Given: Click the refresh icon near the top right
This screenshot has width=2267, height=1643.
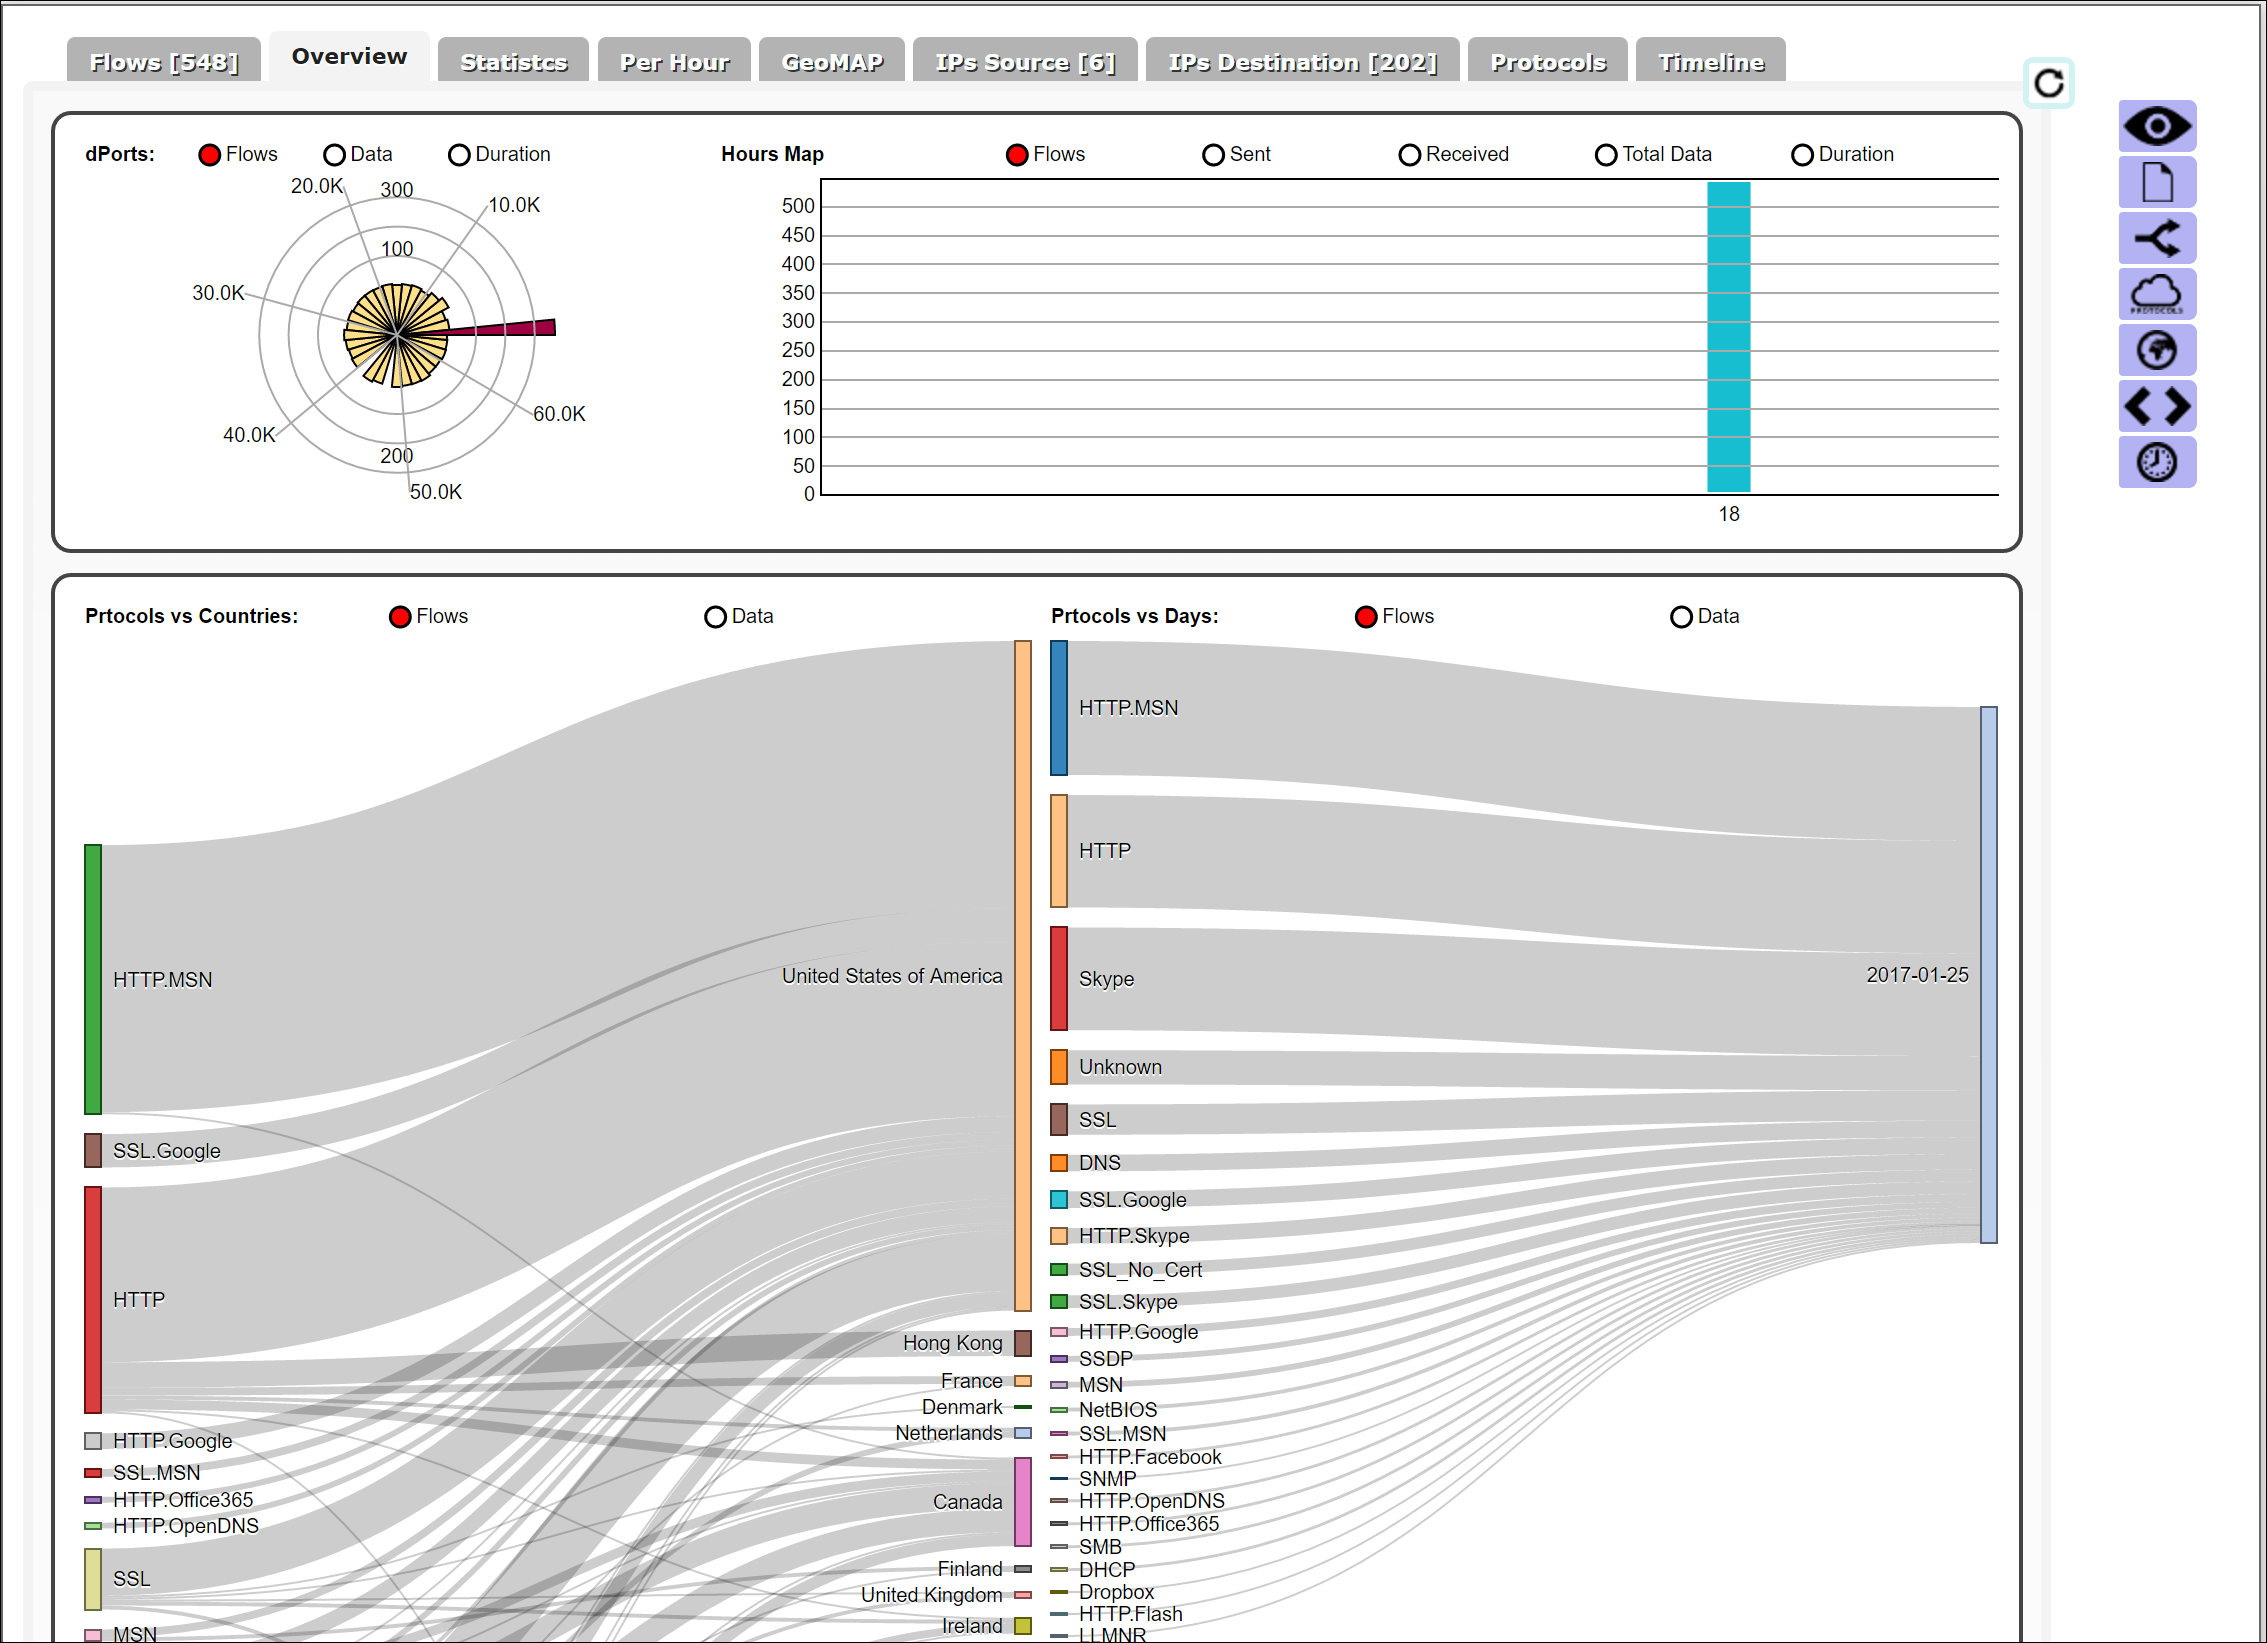Looking at the screenshot, I should tap(2049, 84).
